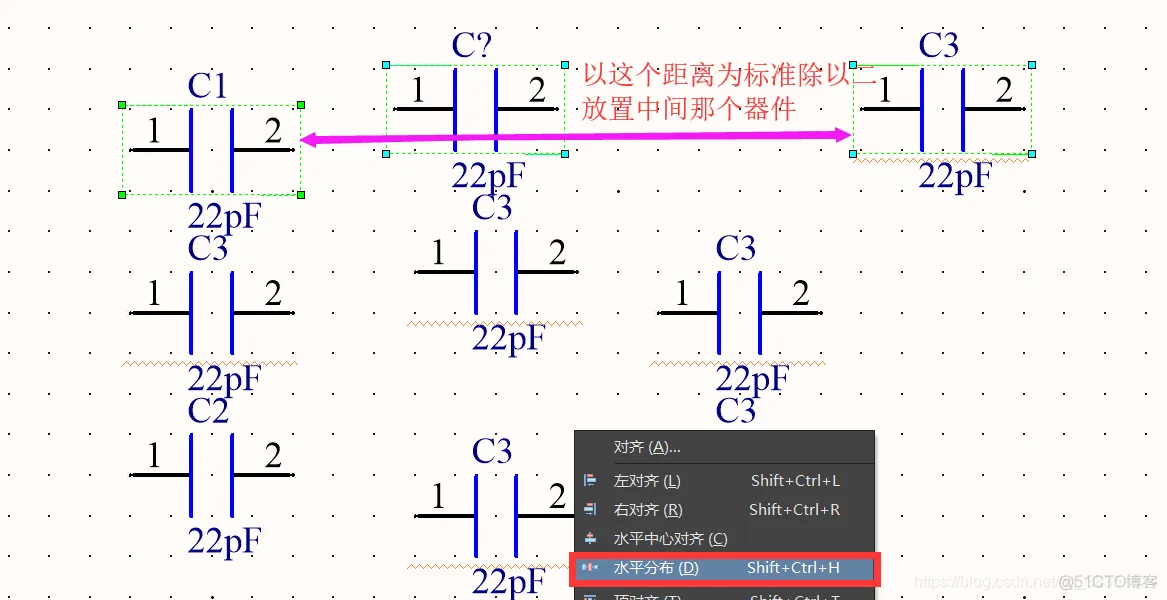Choose 水平分布 (D) from context menu
The image size is (1167, 600).
724,568
